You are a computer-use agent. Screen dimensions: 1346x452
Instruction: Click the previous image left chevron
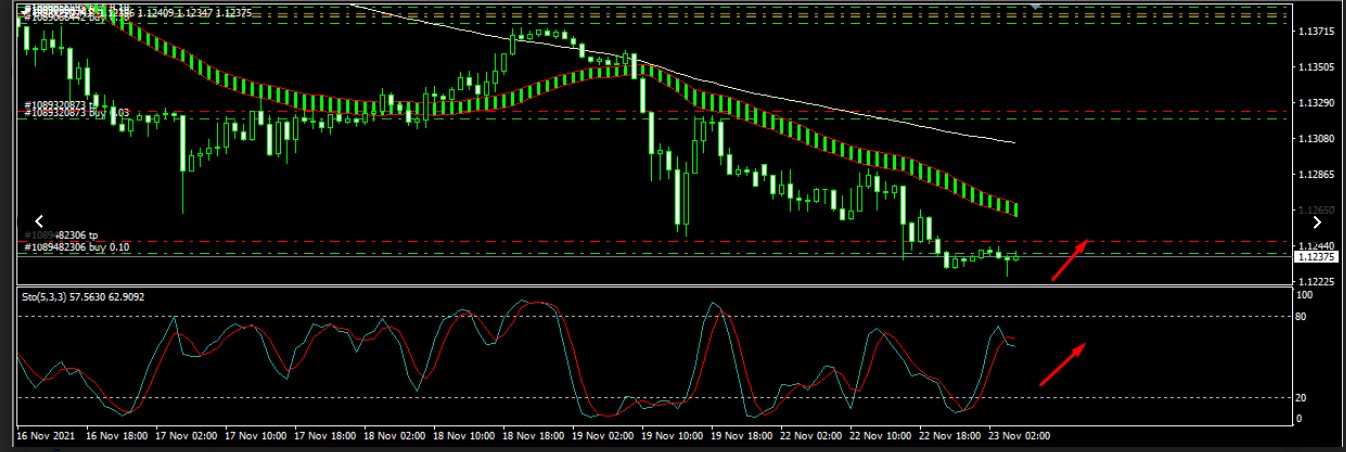(39, 221)
